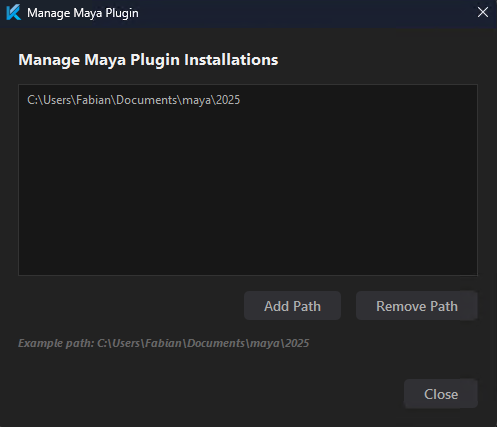Close the dialog with the title bar X
This screenshot has width=497, height=427.
coord(483,13)
